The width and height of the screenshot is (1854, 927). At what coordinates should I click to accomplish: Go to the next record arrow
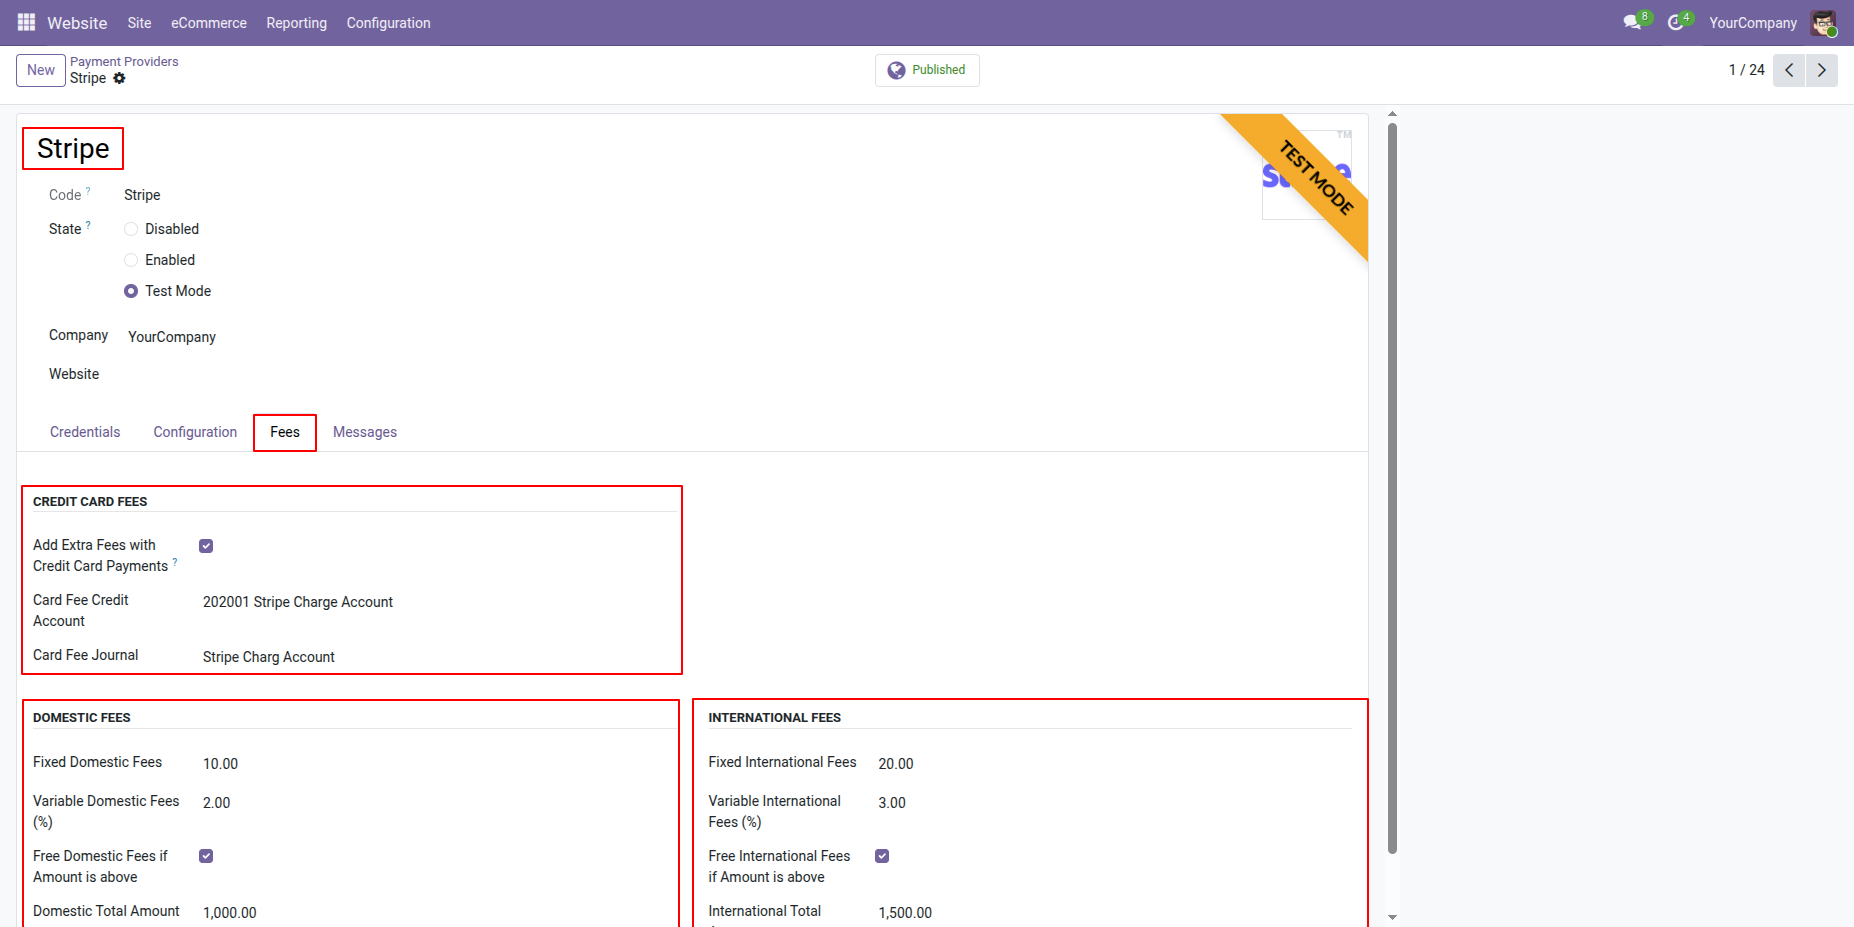[x=1821, y=70]
